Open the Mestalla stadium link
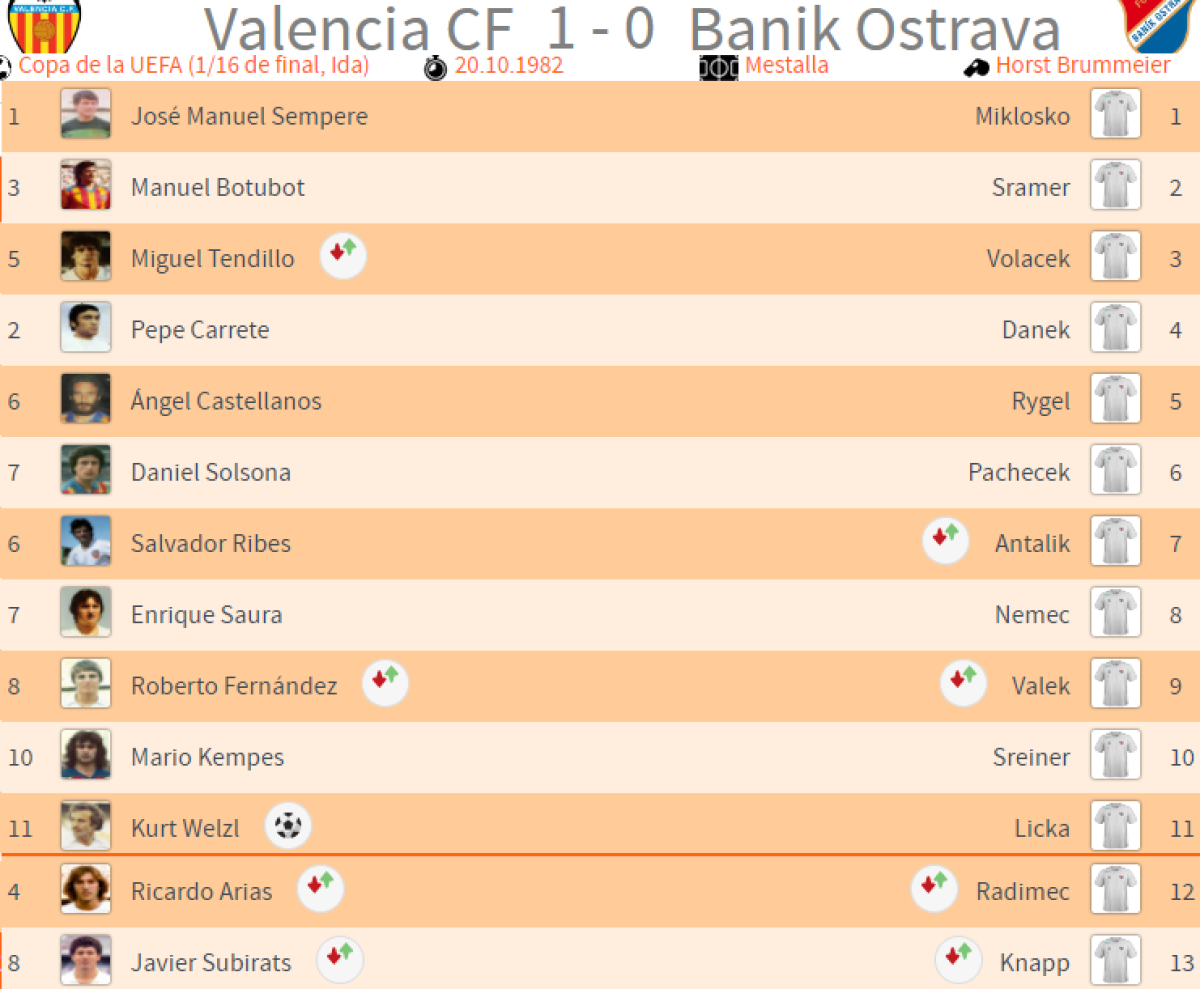Screen dimensions: 1200x989 [x=786, y=66]
